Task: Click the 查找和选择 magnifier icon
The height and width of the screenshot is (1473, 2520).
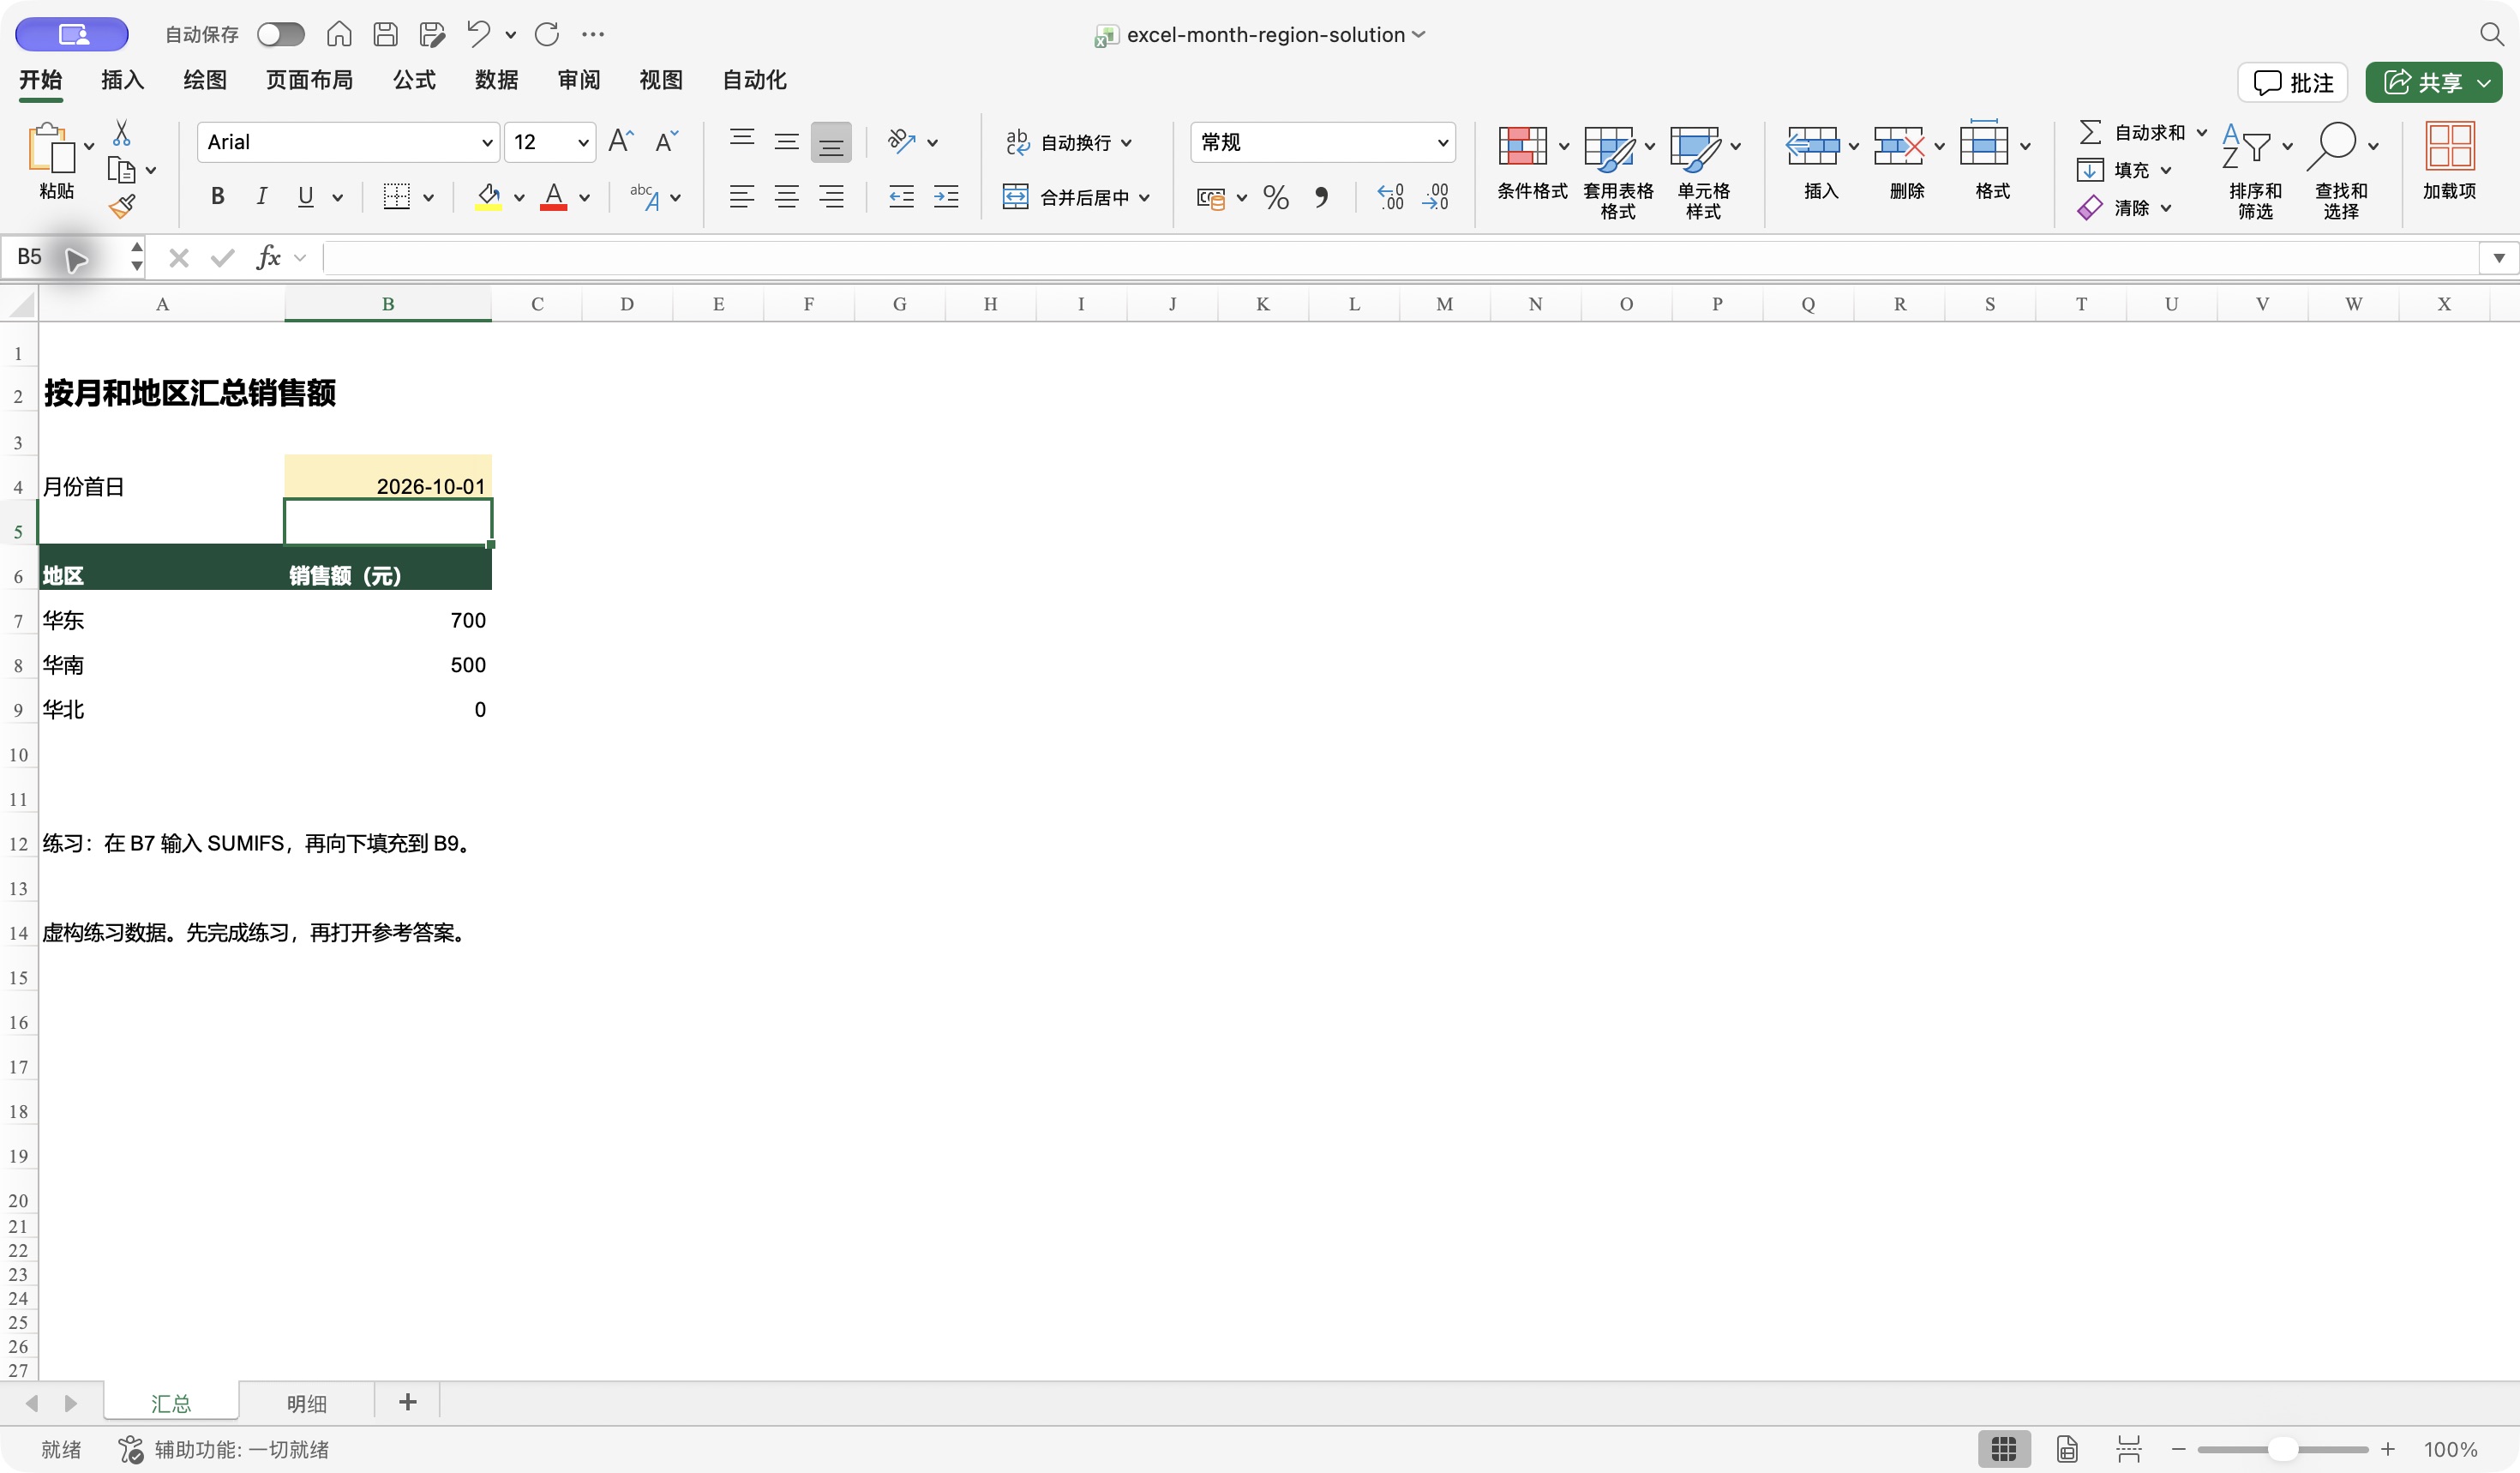Action: click(x=2332, y=146)
